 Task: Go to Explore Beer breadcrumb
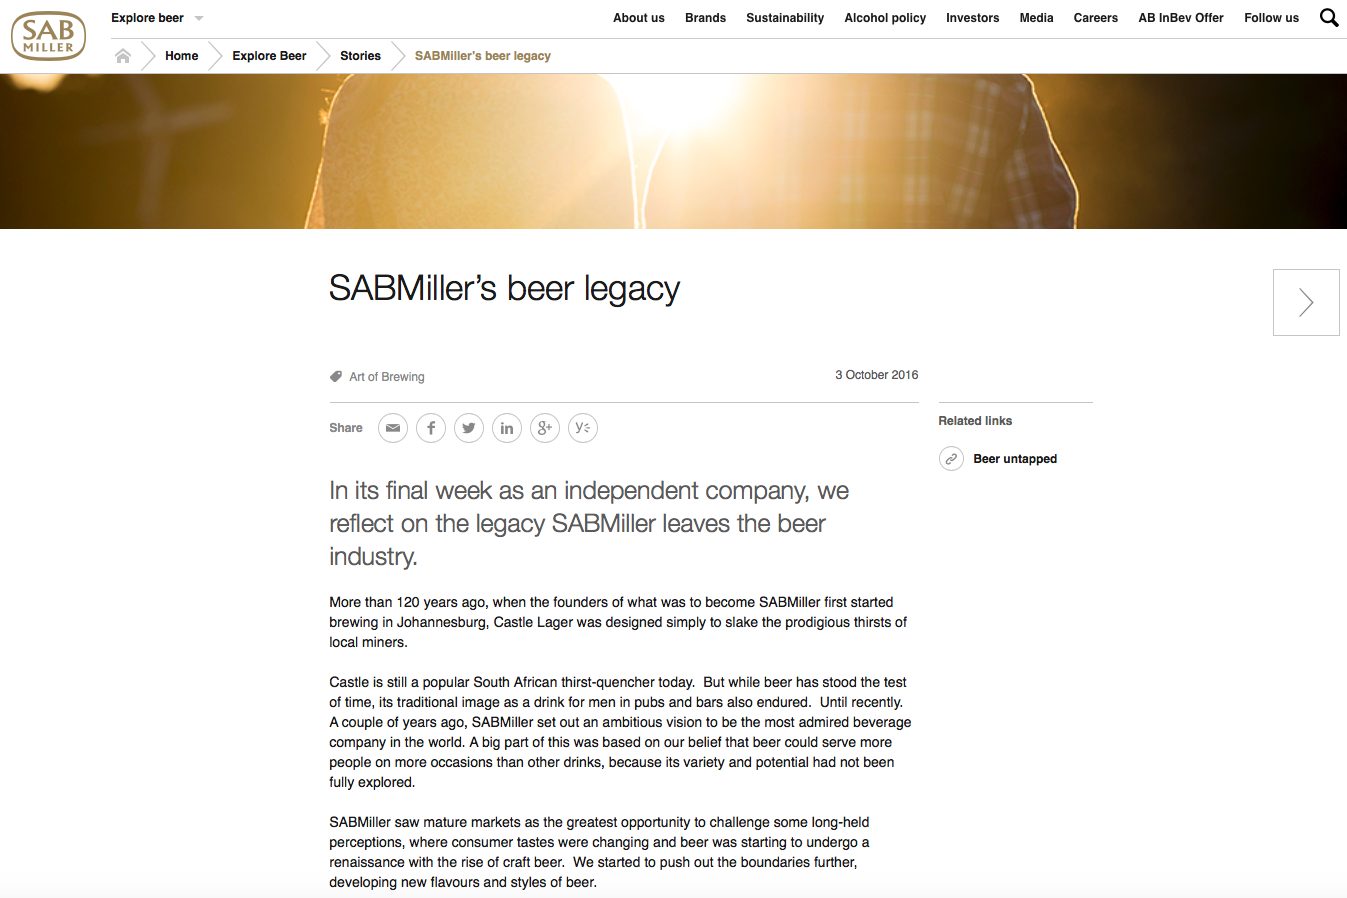point(269,56)
